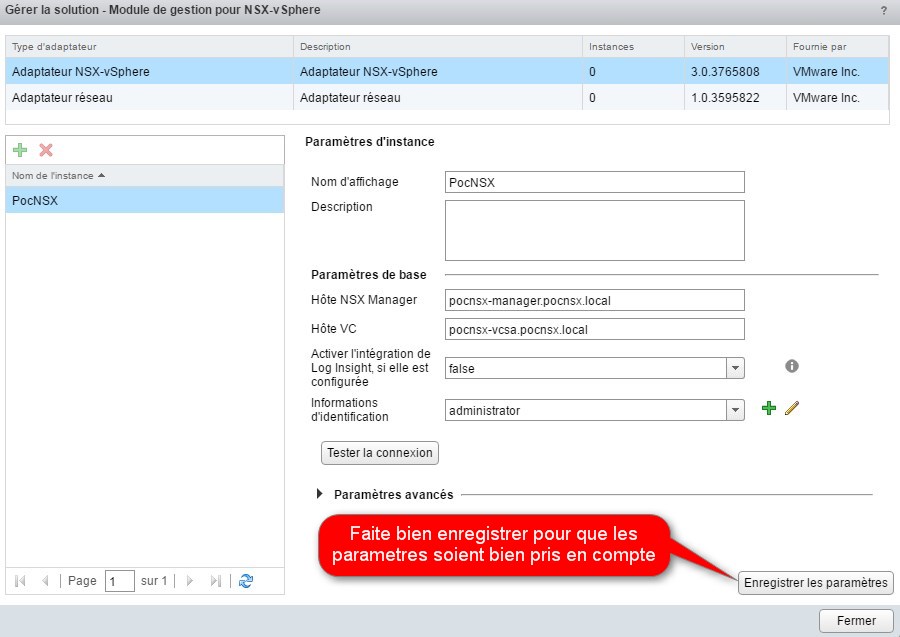Viewport: 900px width, 637px height.
Task: Go to first page of instances
Action: pyautogui.click(x=20, y=581)
